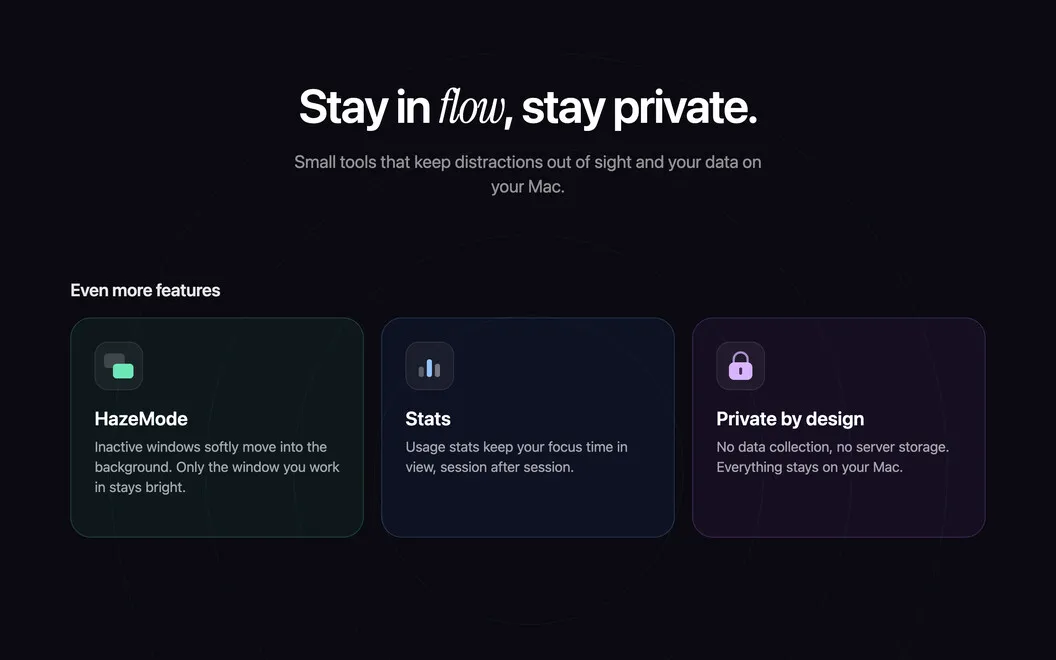Image resolution: width=1056 pixels, height=660 pixels.
Task: Click the words 'Stay in' in the headline
Action: (x=364, y=108)
